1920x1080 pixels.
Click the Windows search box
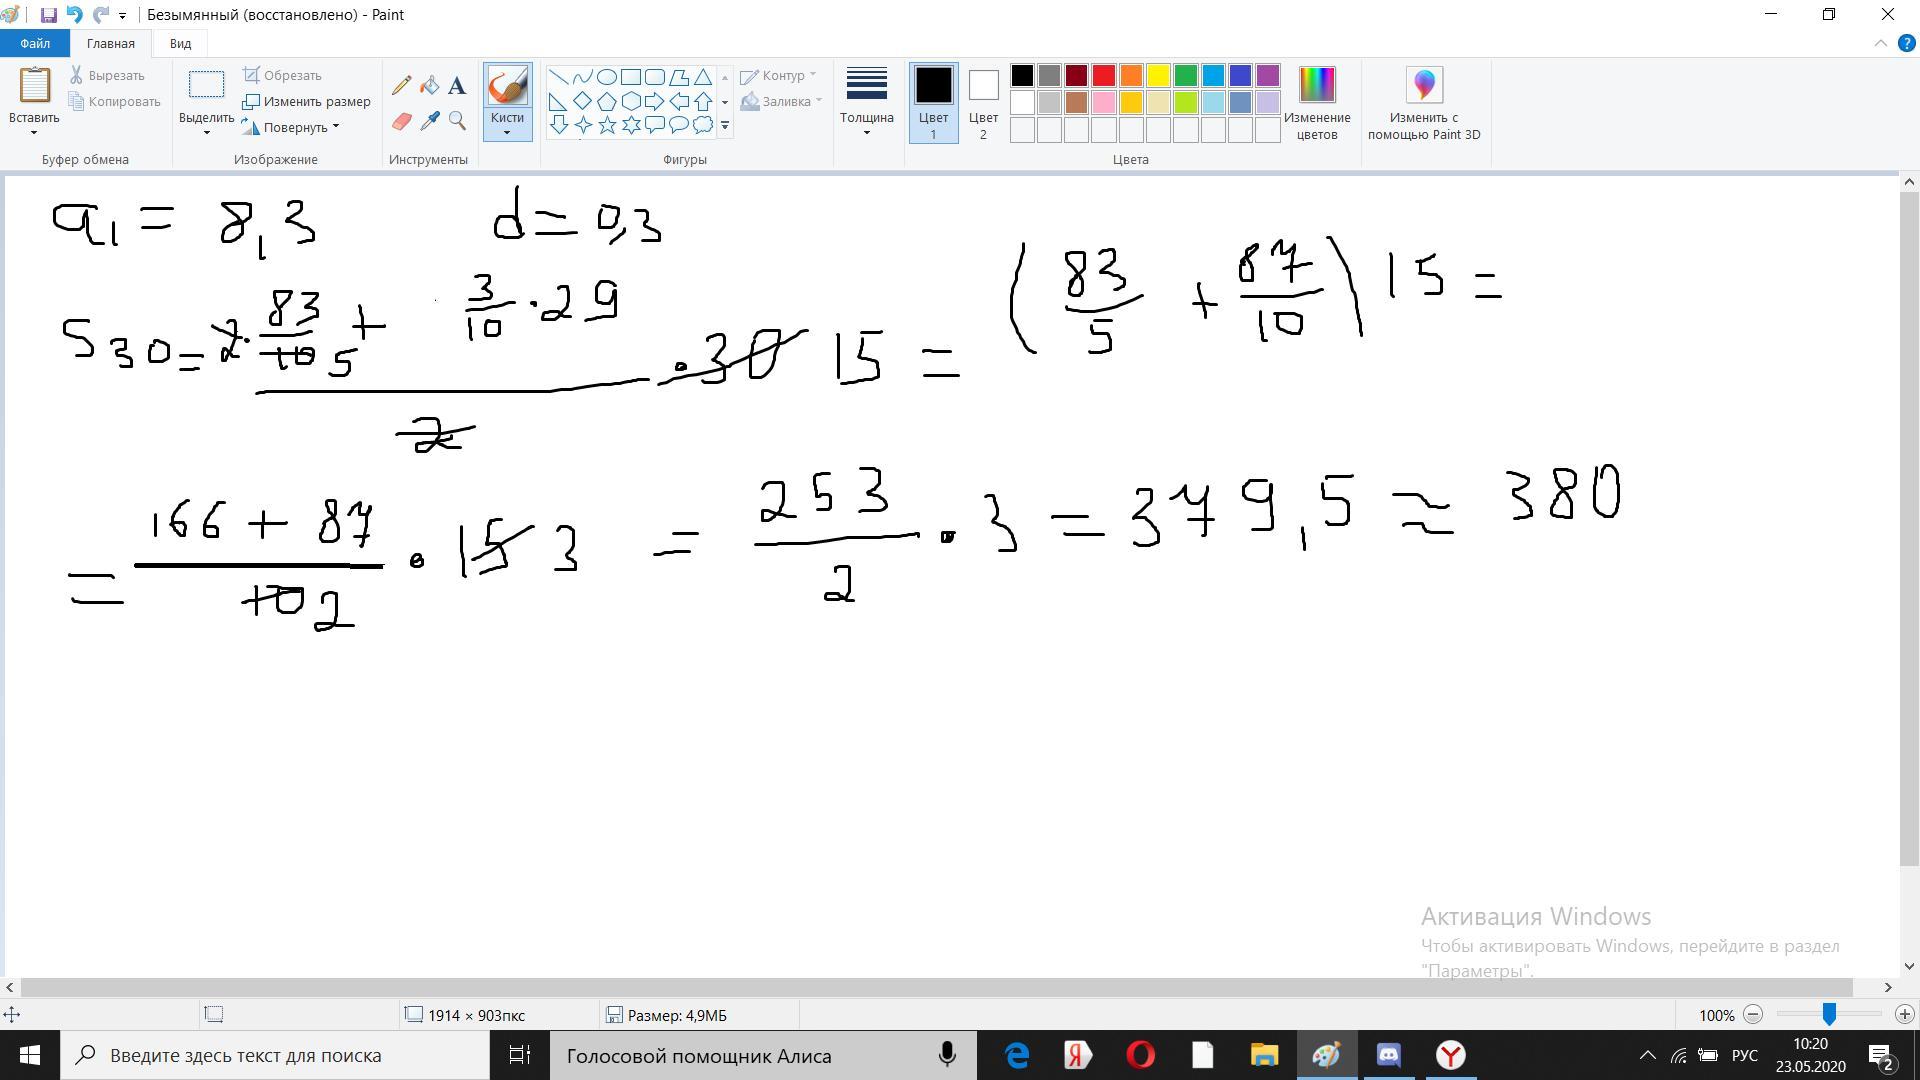click(275, 1055)
